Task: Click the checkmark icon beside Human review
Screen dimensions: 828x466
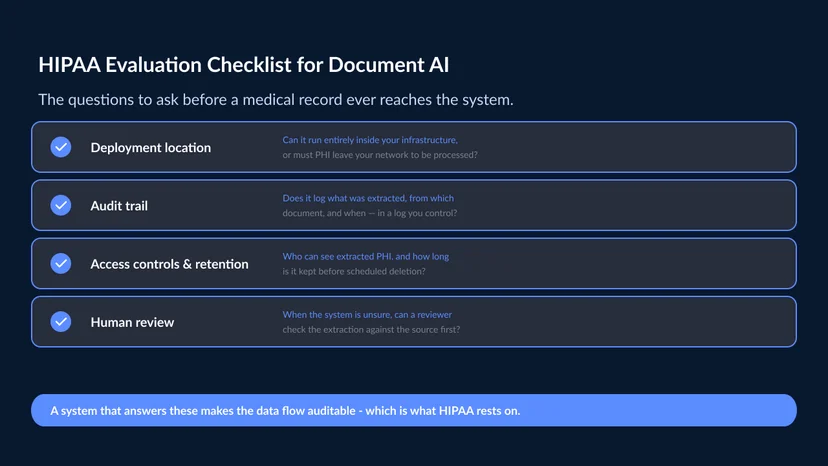Action: [x=61, y=321]
